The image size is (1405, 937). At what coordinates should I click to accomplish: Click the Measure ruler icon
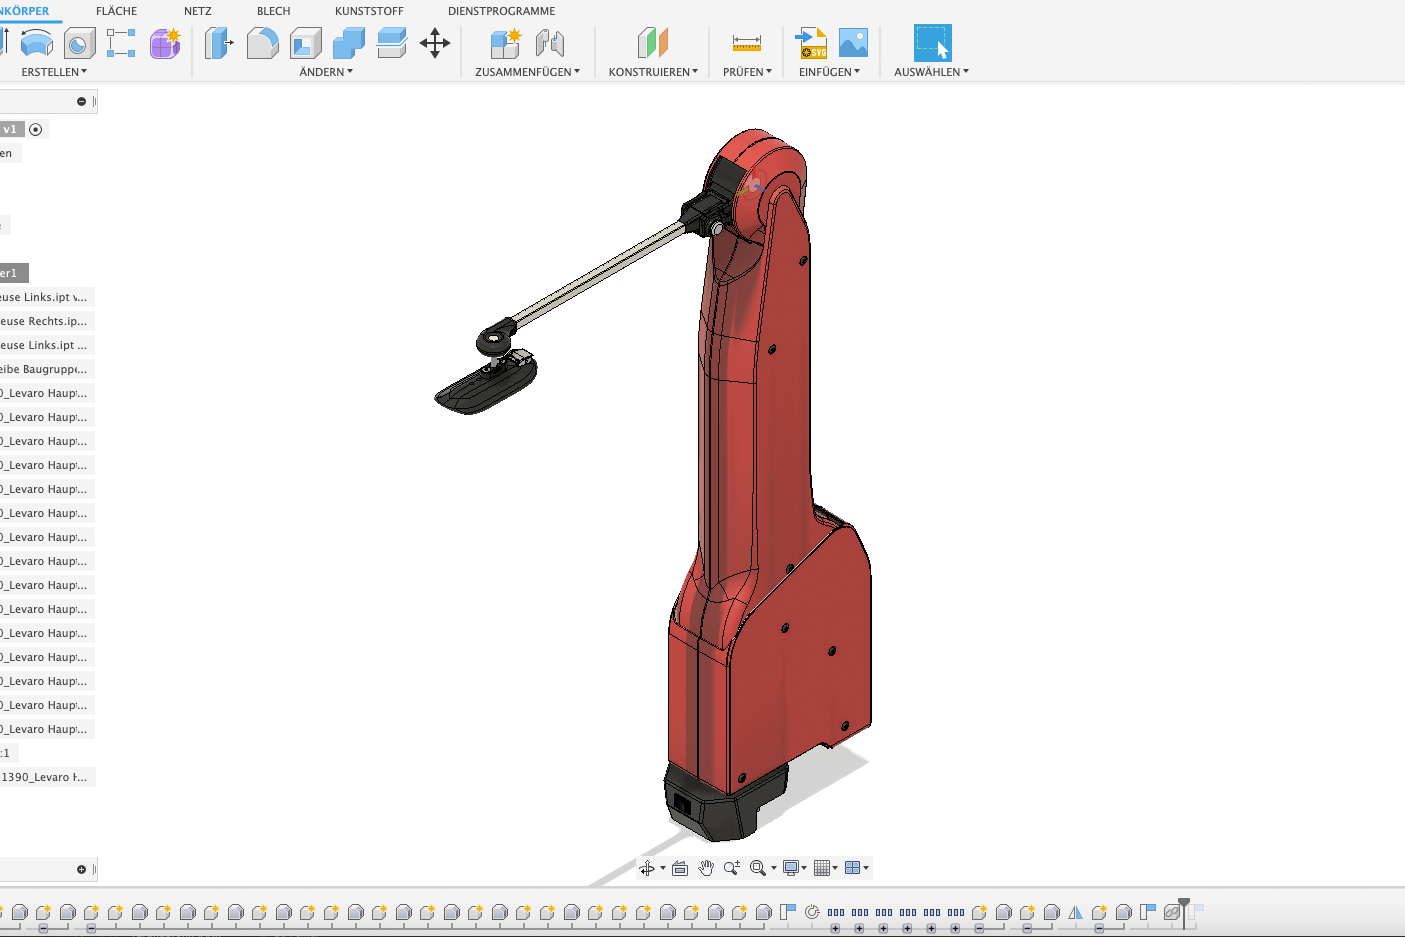tap(747, 43)
